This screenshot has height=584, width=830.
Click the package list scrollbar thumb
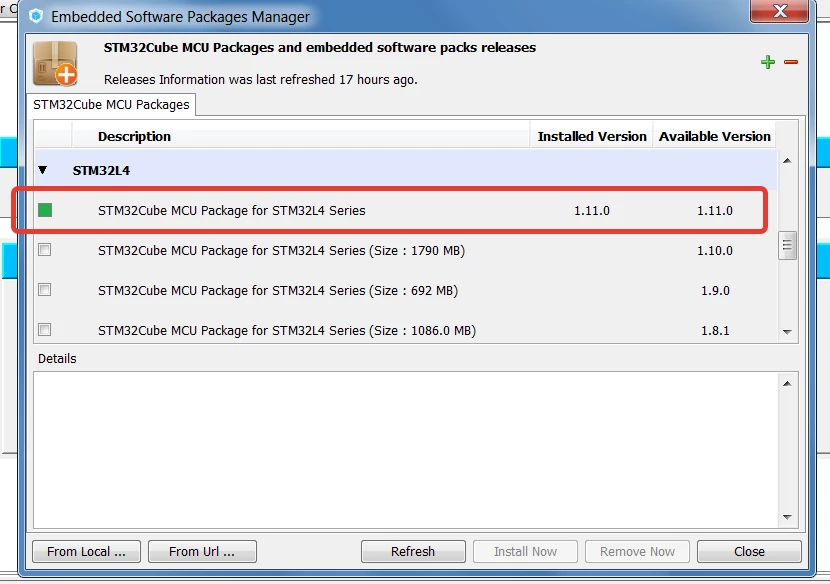pos(787,245)
